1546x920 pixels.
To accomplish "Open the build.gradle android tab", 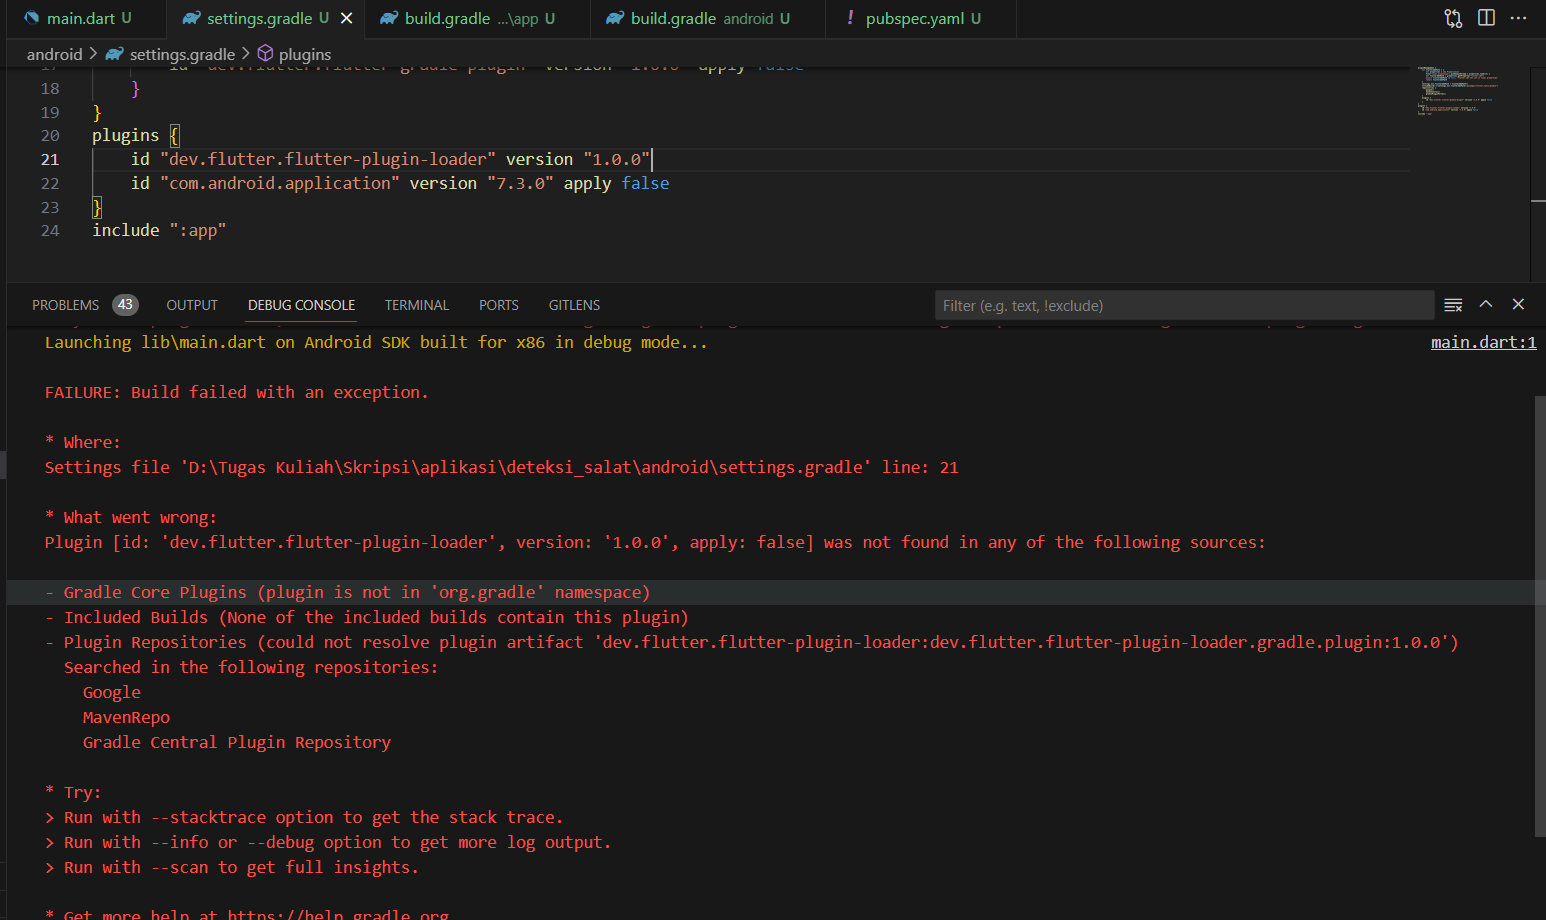I will [708, 18].
